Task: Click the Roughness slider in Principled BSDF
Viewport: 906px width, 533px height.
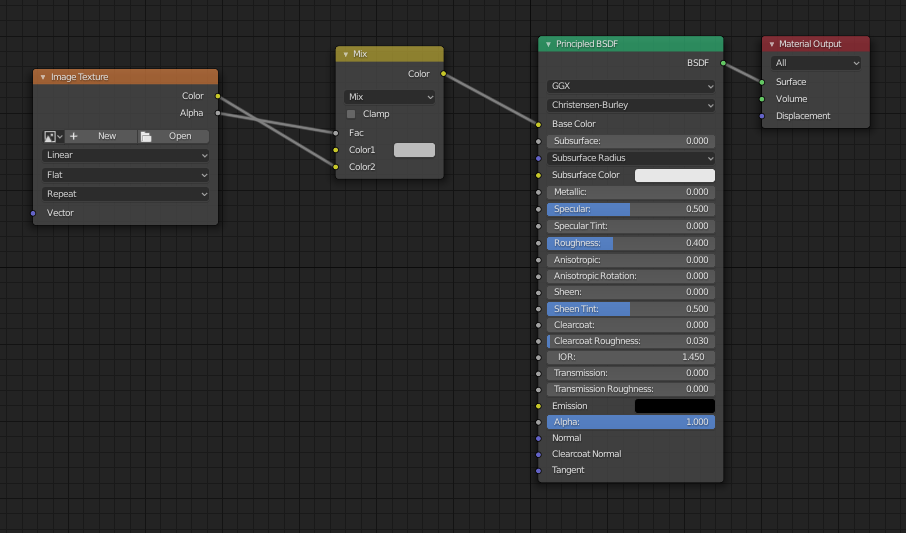Action: (x=630, y=243)
